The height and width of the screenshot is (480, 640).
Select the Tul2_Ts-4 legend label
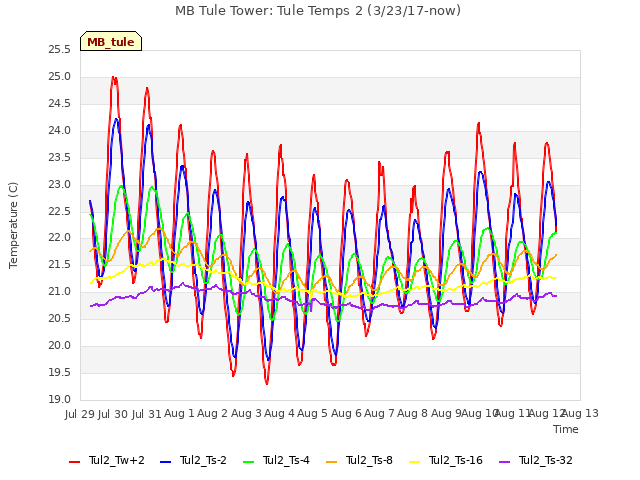pyautogui.click(x=286, y=460)
